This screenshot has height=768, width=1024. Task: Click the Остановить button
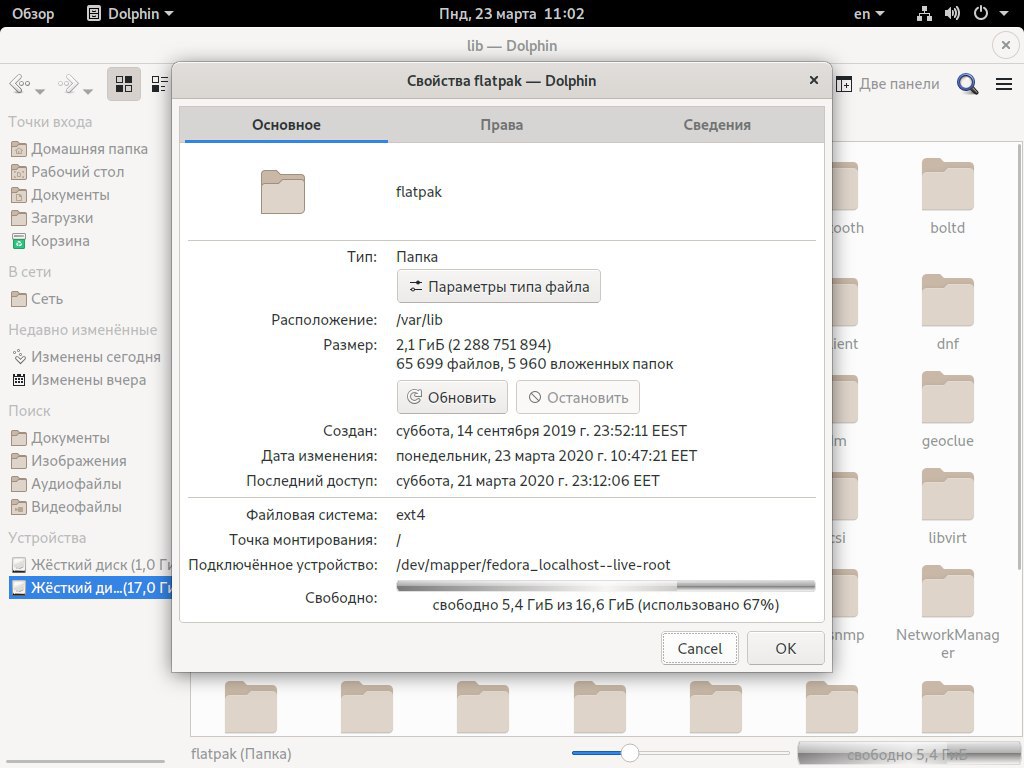click(577, 397)
